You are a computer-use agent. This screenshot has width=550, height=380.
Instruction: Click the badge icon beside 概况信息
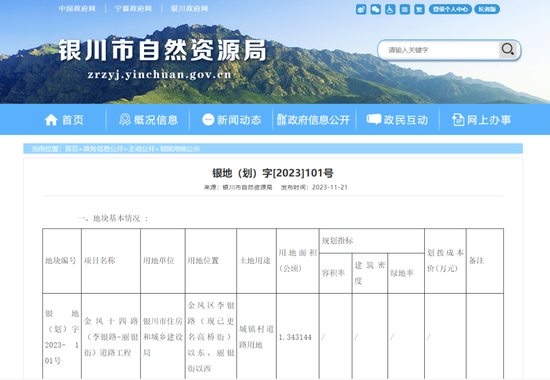[125, 120]
